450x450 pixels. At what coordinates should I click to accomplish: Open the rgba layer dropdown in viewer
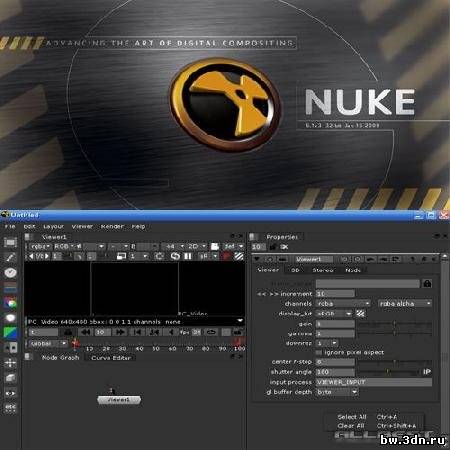pos(40,247)
